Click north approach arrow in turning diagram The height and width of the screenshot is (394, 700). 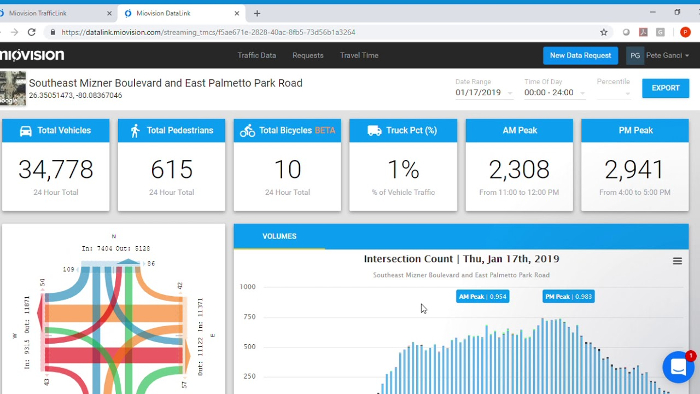tap(129, 262)
